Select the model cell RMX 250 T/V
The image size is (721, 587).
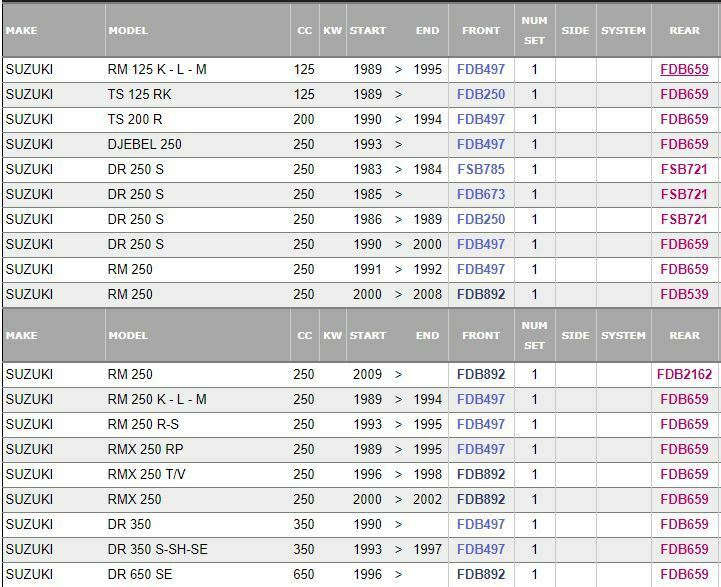146,474
